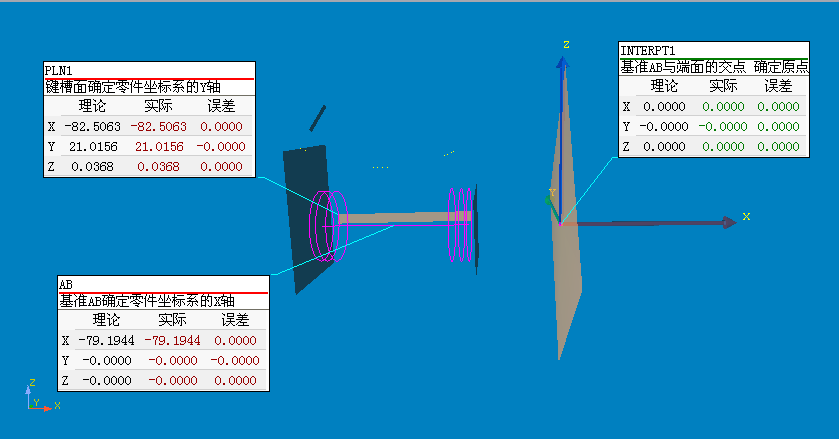Select the dark blue keyway plane PLN1 graphic
The height and width of the screenshot is (439, 839).
310,214
